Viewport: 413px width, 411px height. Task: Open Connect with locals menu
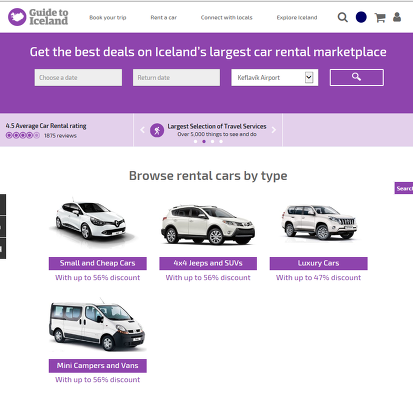click(226, 17)
